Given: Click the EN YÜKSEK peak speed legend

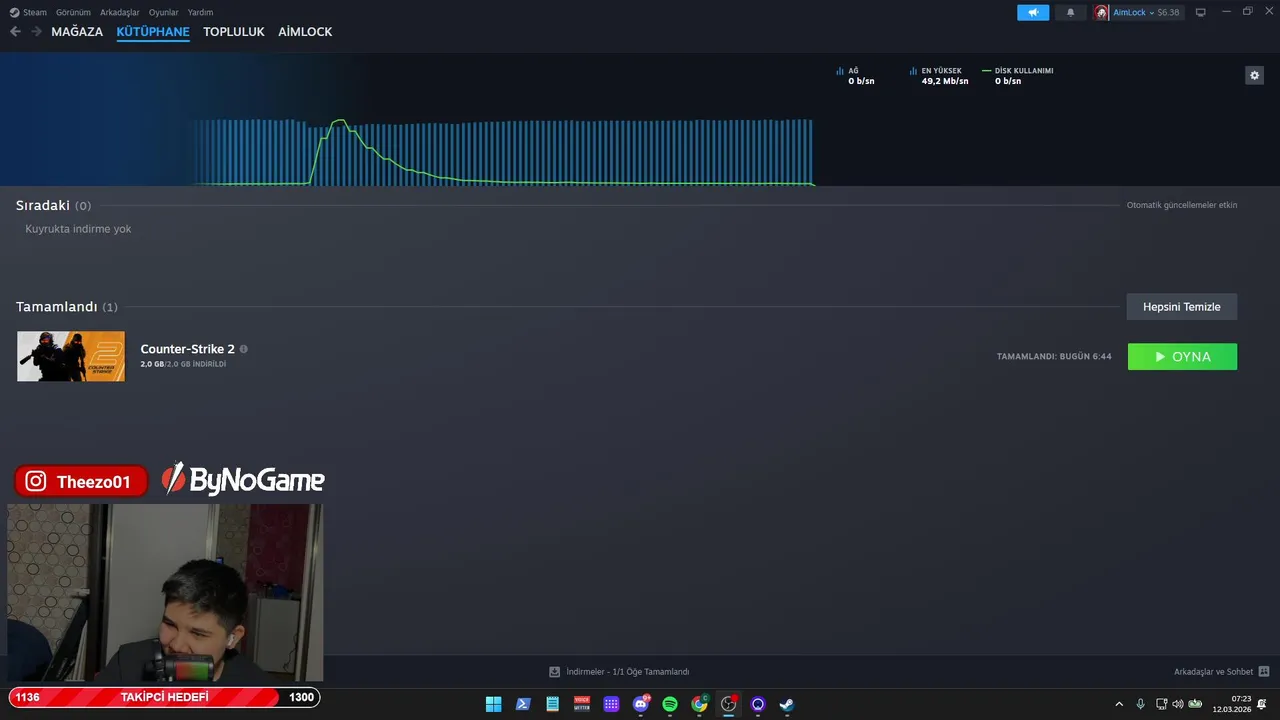Looking at the screenshot, I should tap(939, 76).
